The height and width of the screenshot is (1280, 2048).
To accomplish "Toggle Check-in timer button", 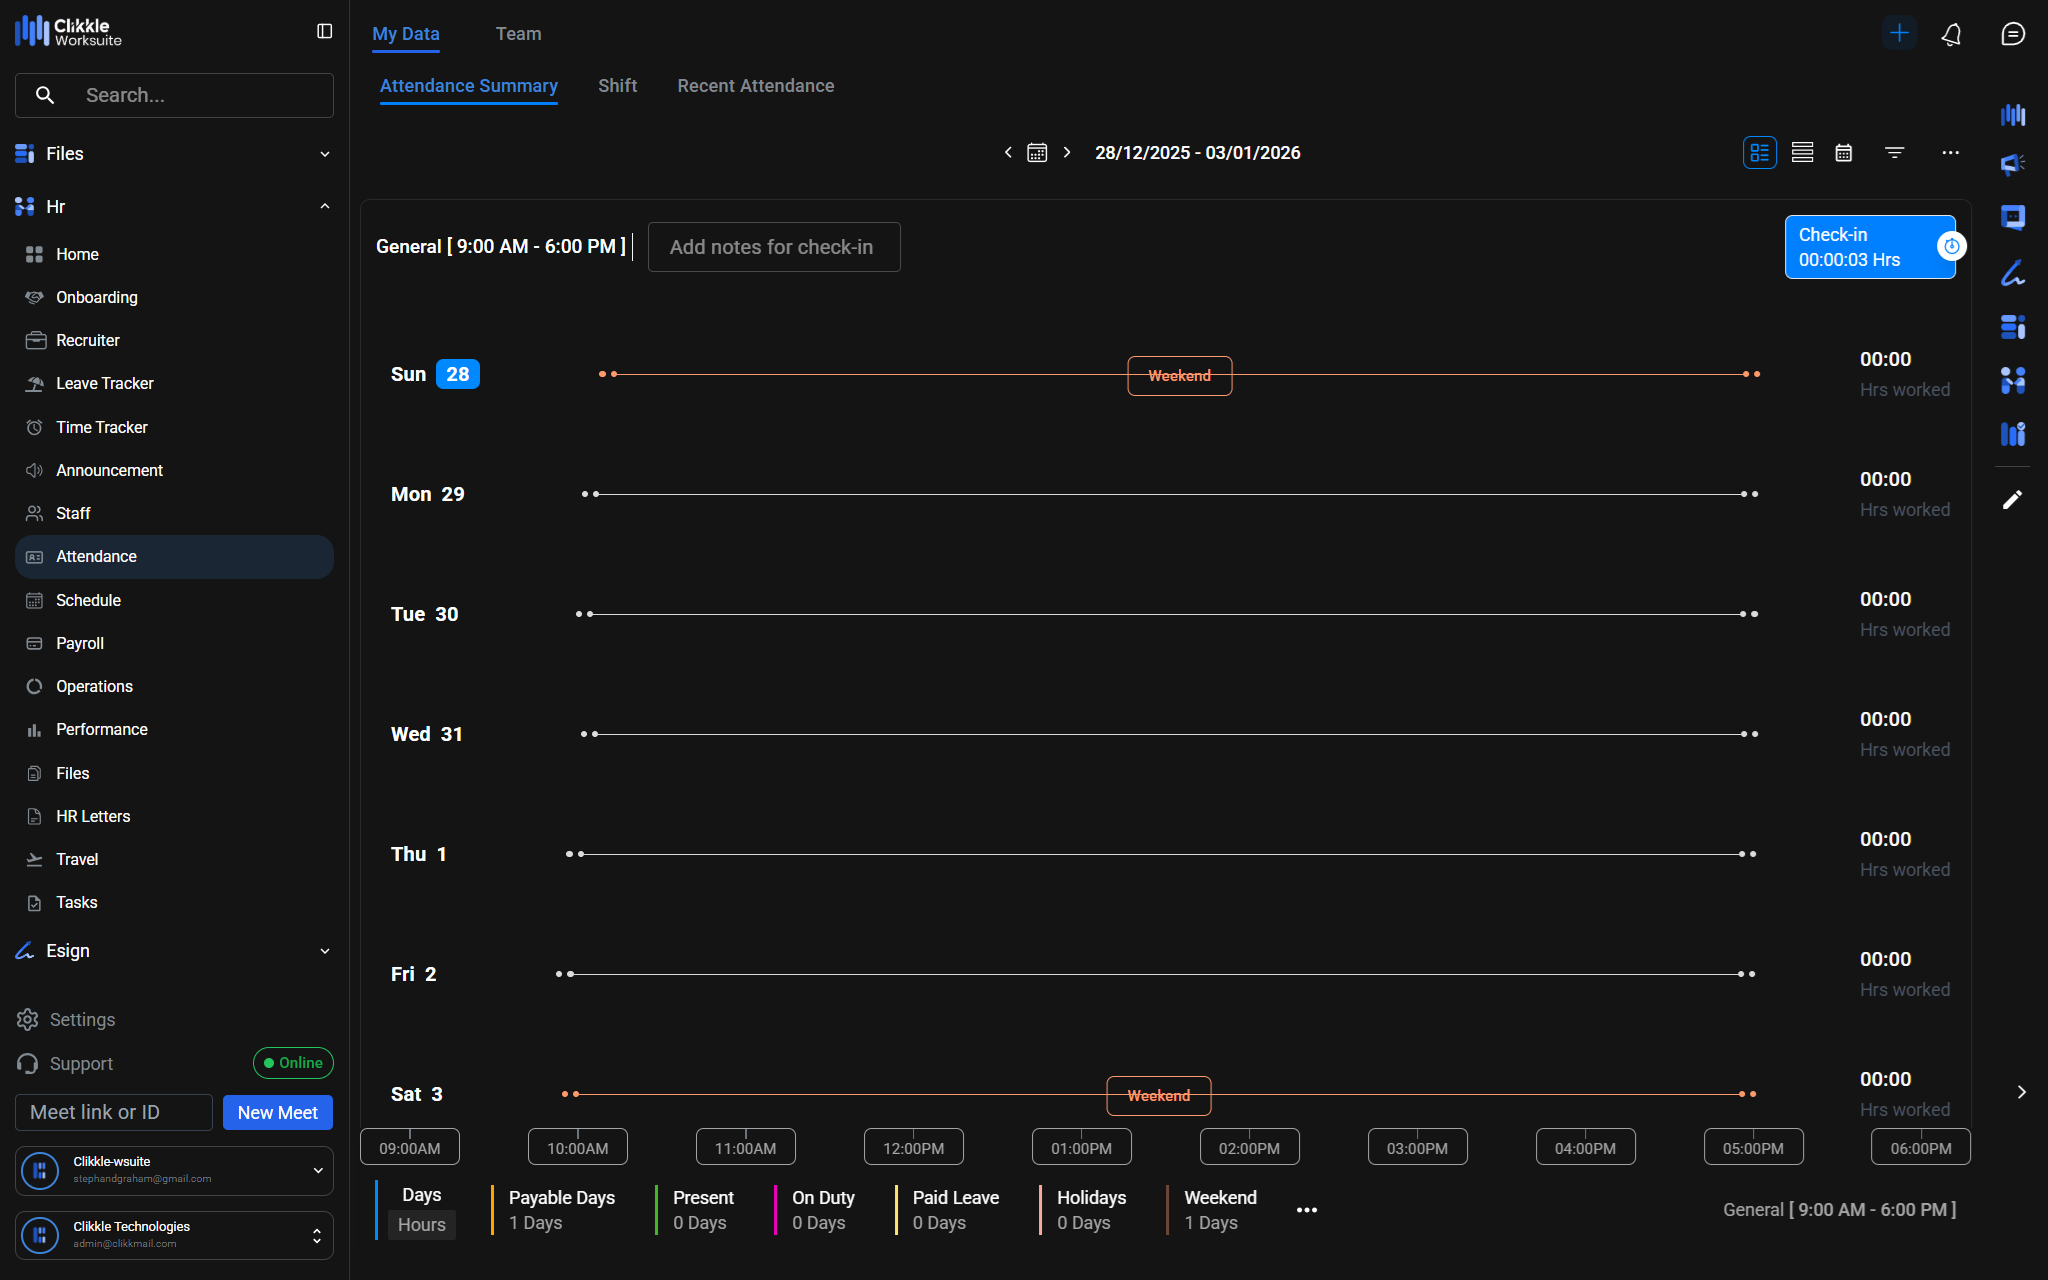I will pos(1869,247).
